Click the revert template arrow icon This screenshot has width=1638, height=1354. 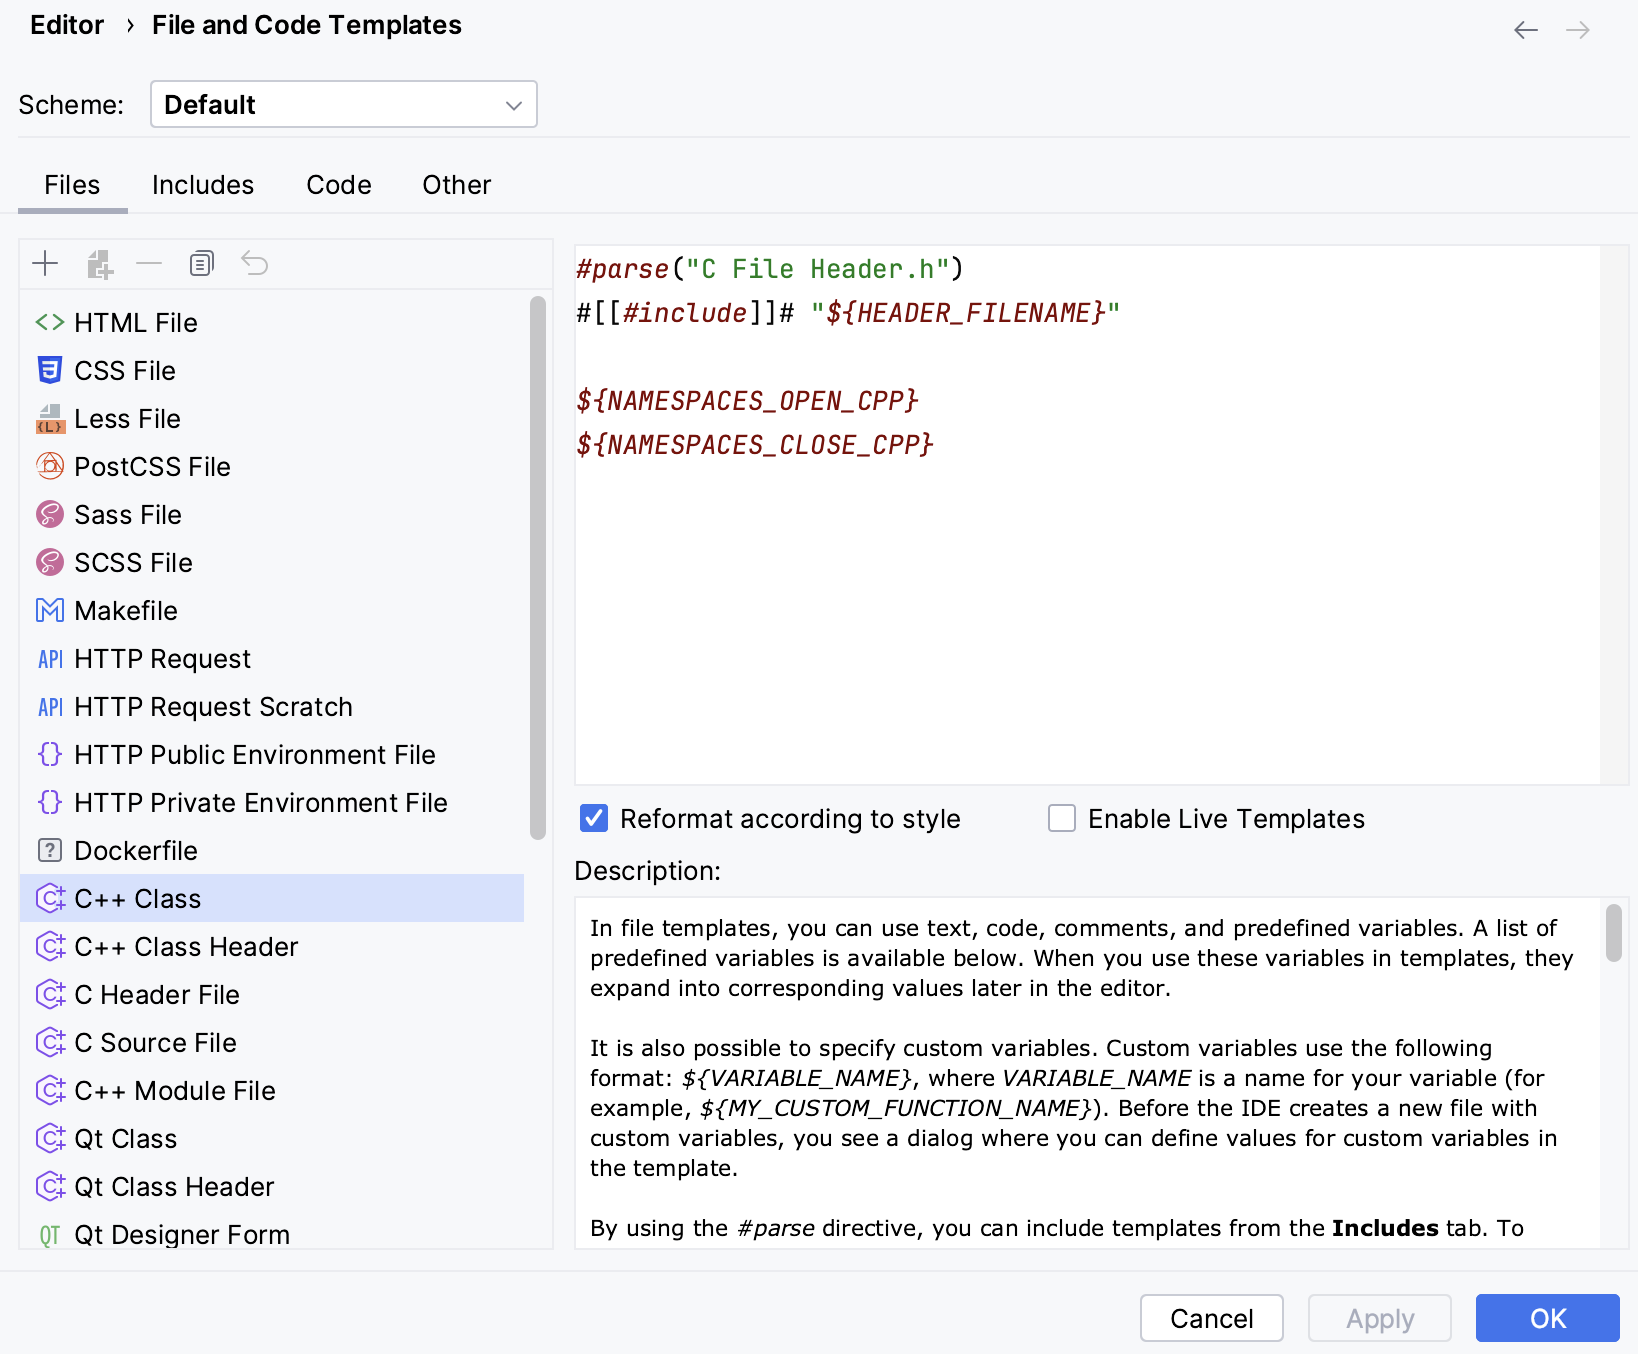[255, 263]
